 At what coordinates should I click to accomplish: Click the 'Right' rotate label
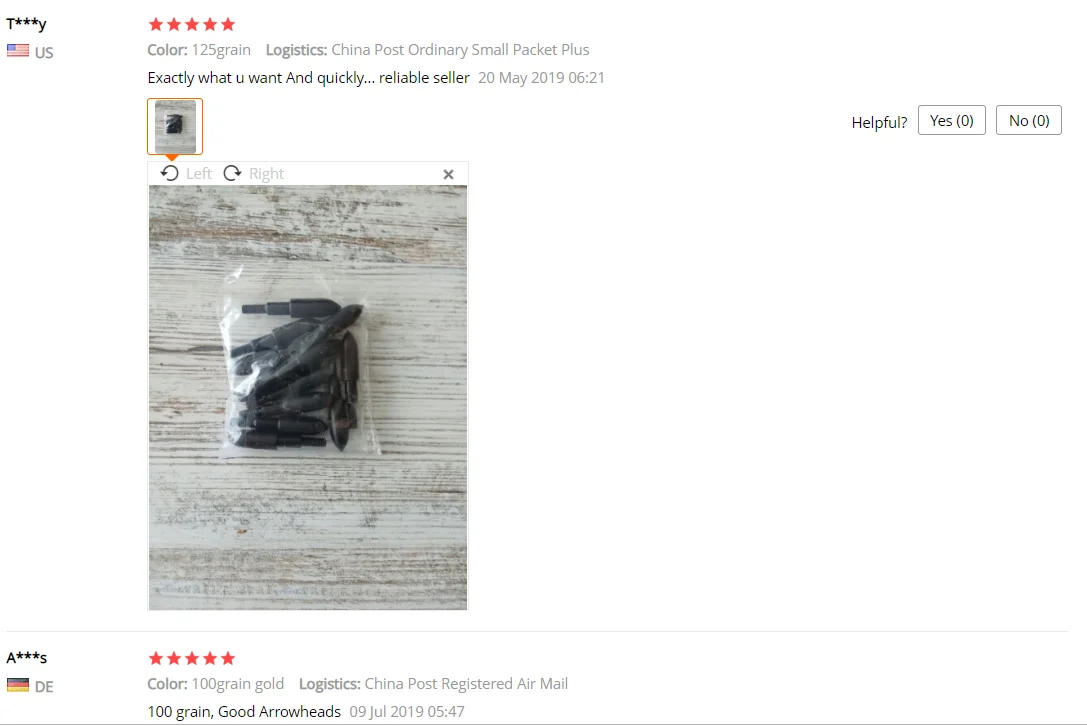tap(266, 174)
